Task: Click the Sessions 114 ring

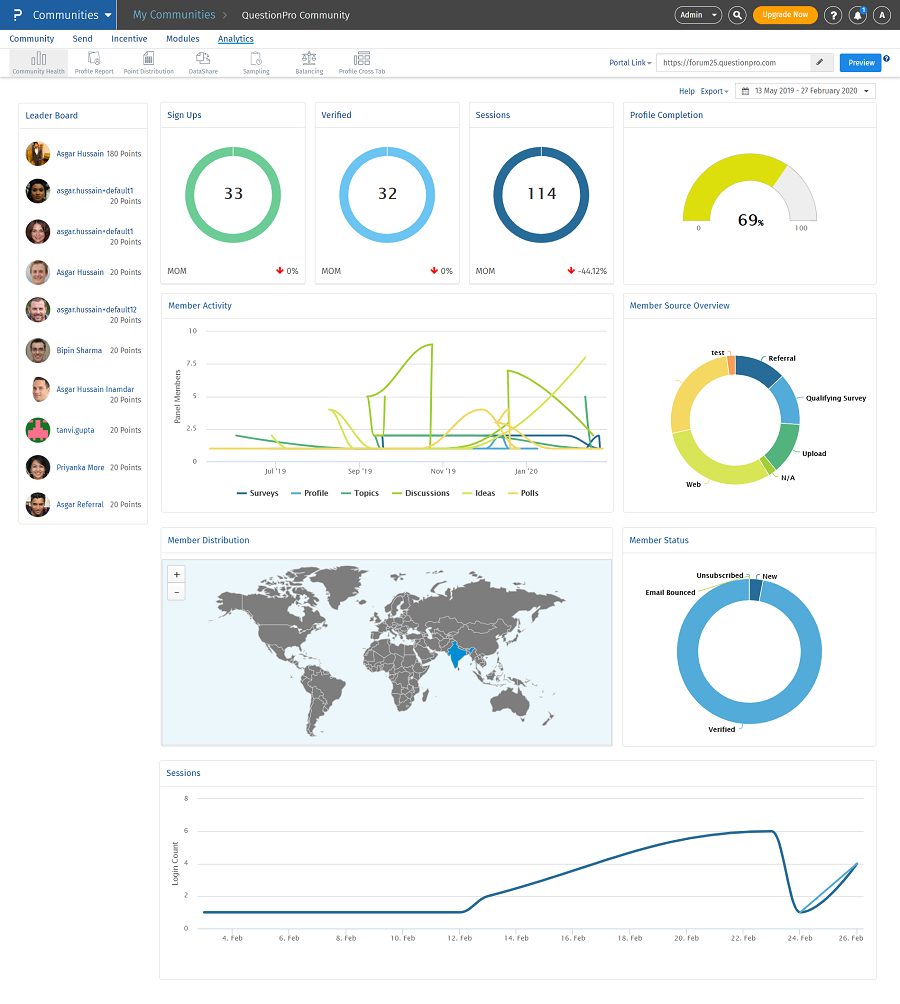Action: [541, 194]
